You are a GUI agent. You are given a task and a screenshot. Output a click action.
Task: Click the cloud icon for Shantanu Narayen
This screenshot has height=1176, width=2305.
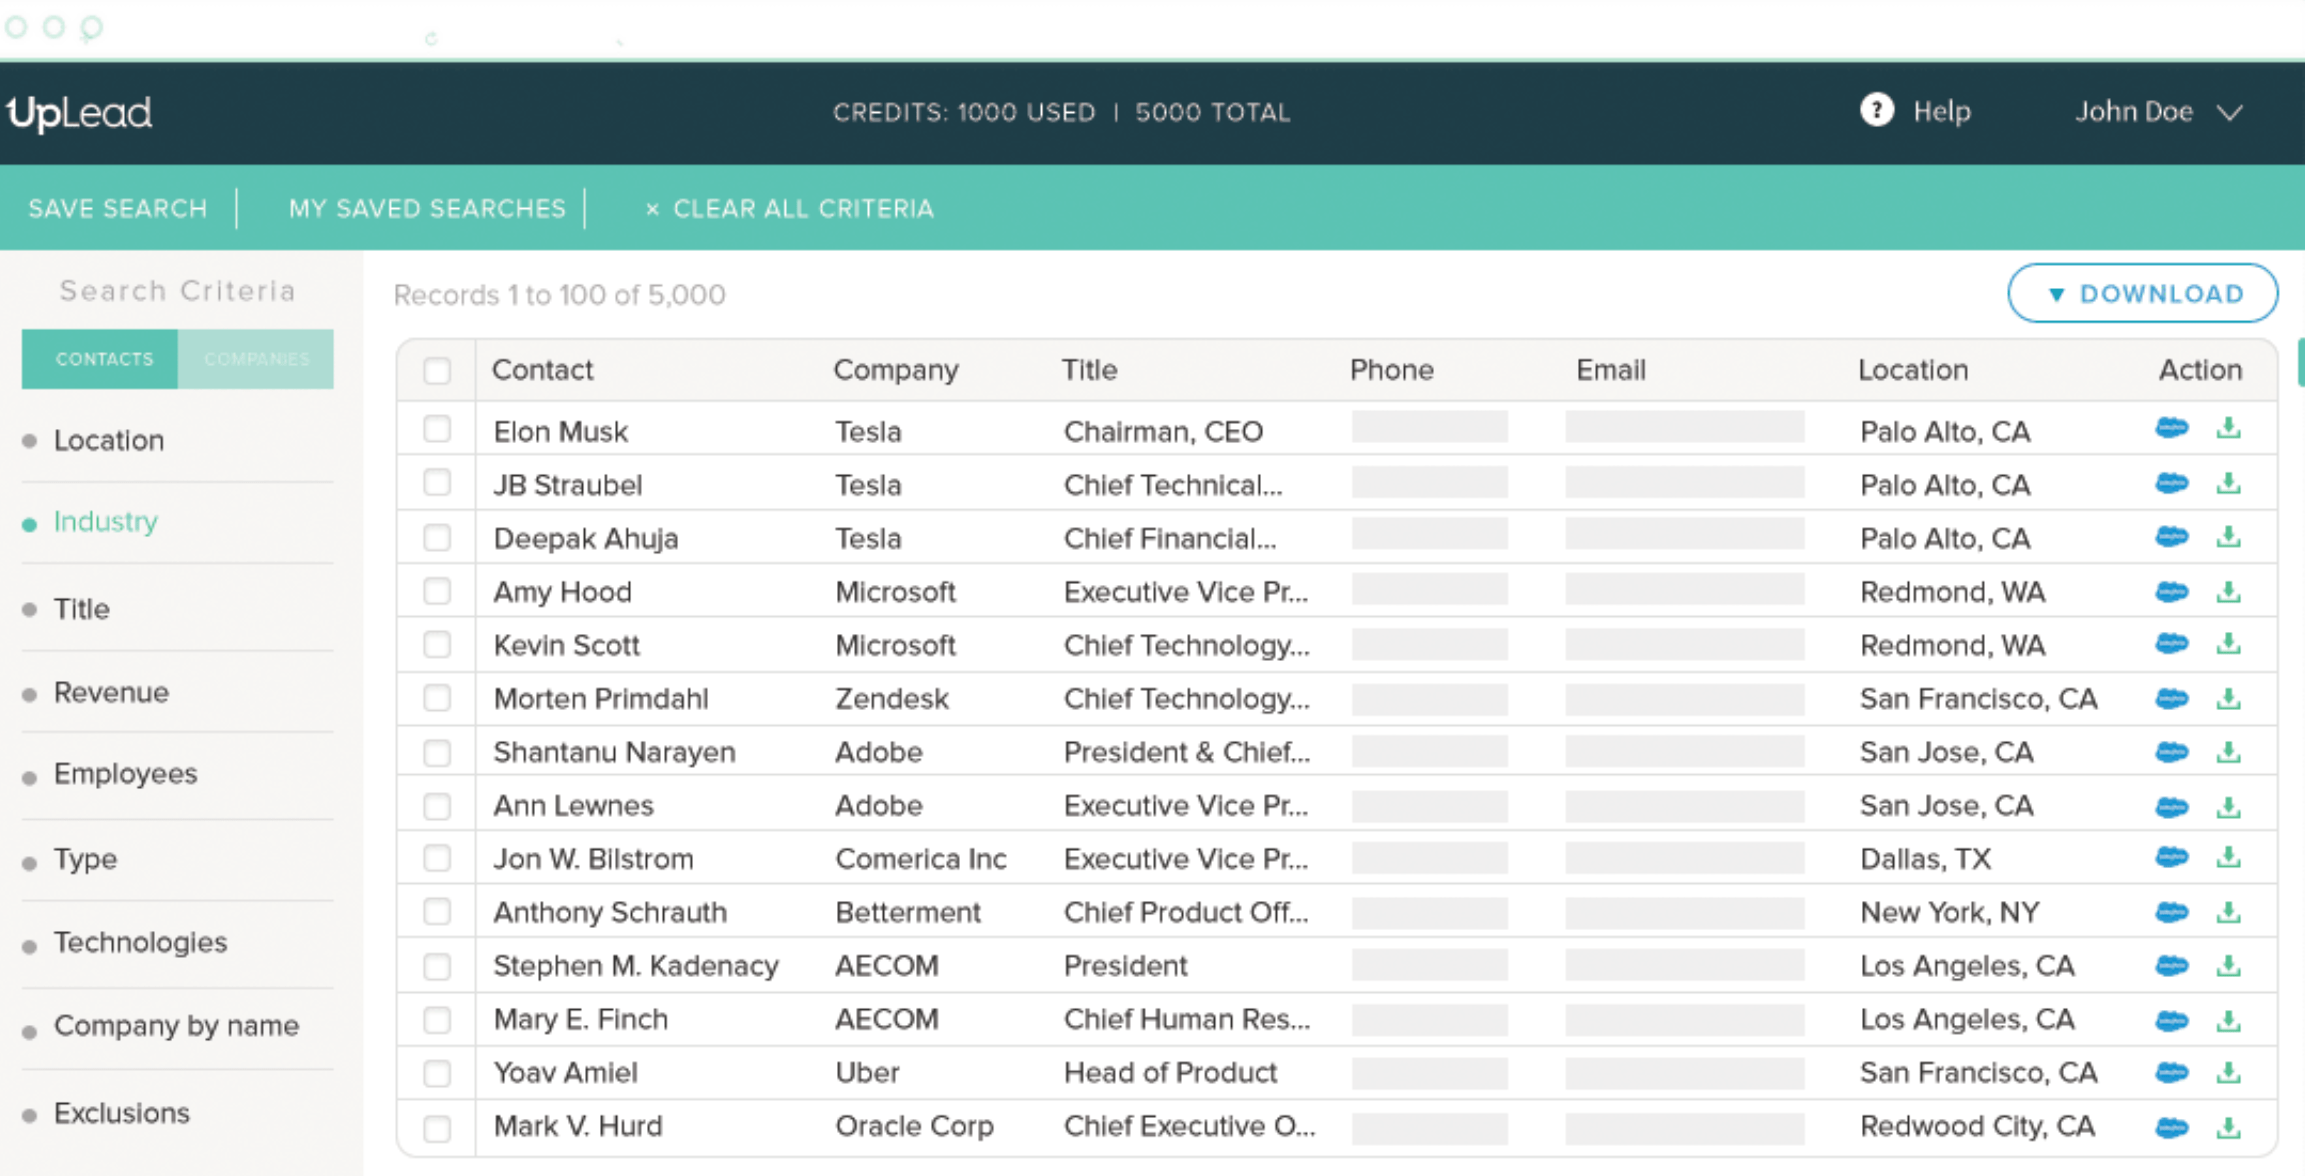coord(2171,752)
